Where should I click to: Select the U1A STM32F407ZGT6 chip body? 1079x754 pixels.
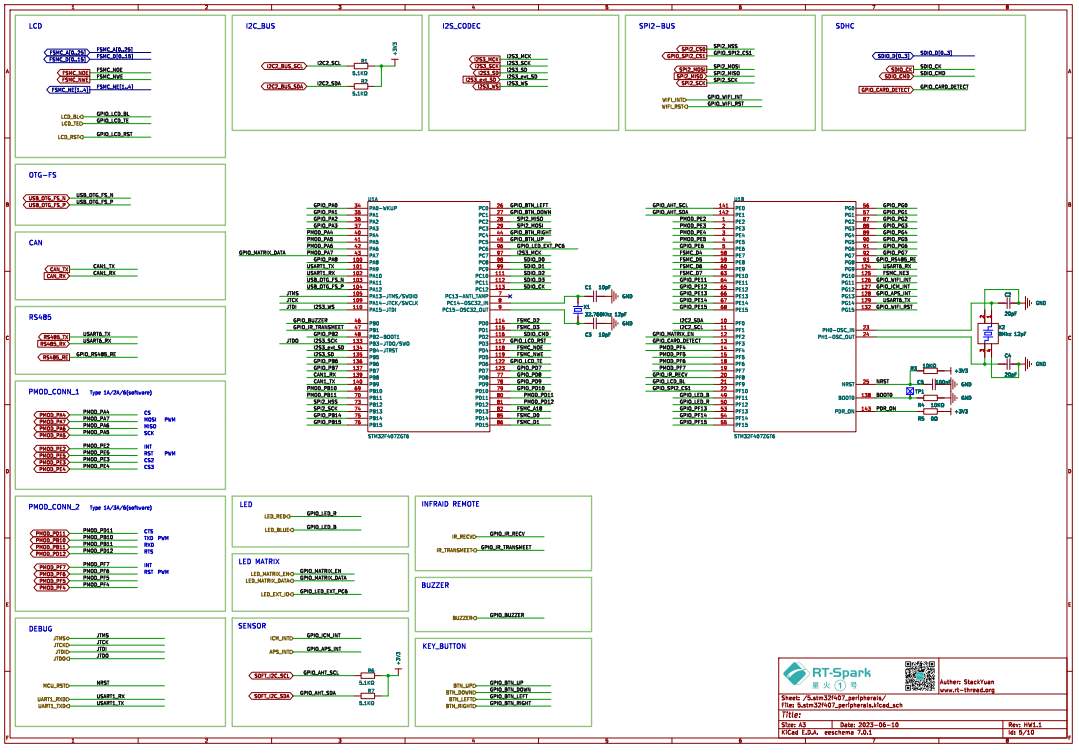(x=431, y=315)
